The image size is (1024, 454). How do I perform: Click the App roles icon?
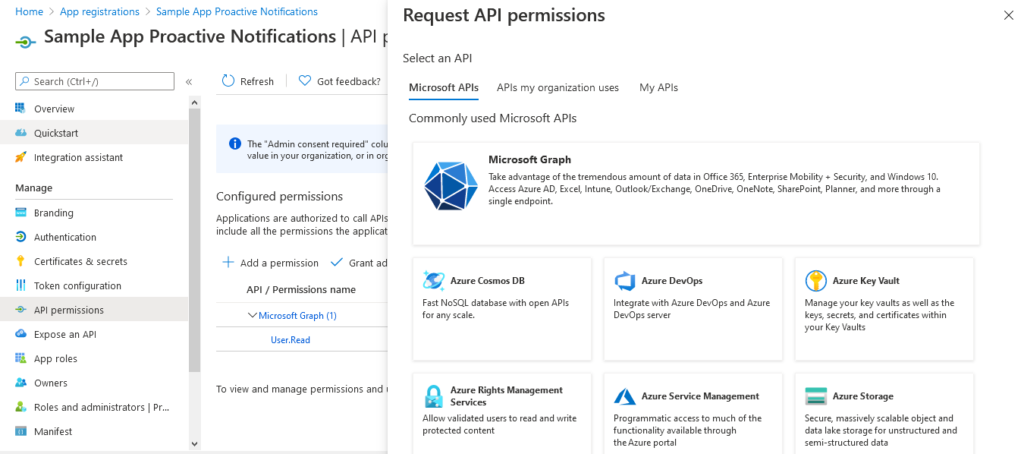[x=21, y=359]
